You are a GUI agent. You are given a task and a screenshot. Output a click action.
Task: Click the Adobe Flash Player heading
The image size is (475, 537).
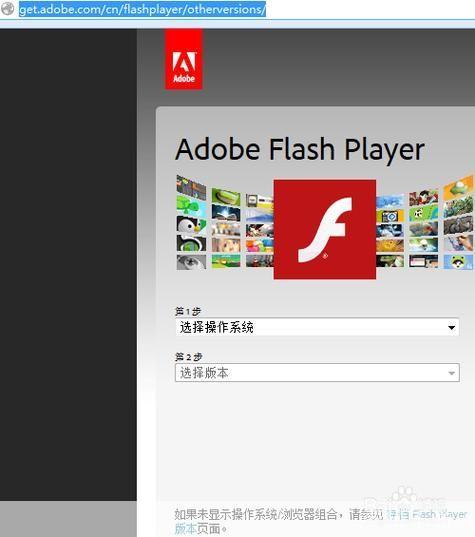coord(300,150)
